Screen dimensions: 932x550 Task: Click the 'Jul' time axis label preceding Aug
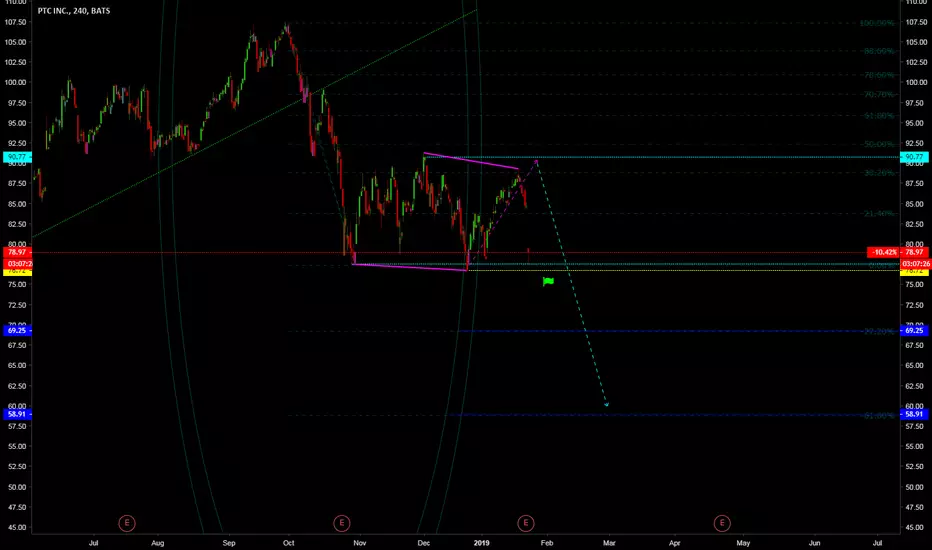pyautogui.click(x=93, y=543)
